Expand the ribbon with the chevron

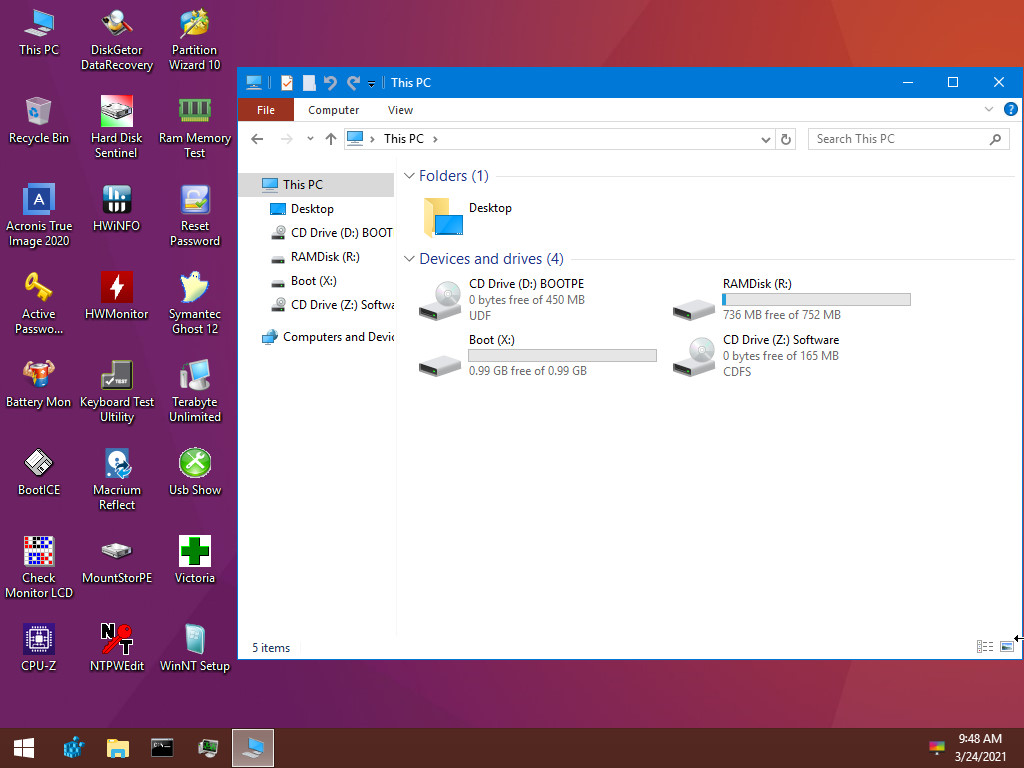coord(989,109)
